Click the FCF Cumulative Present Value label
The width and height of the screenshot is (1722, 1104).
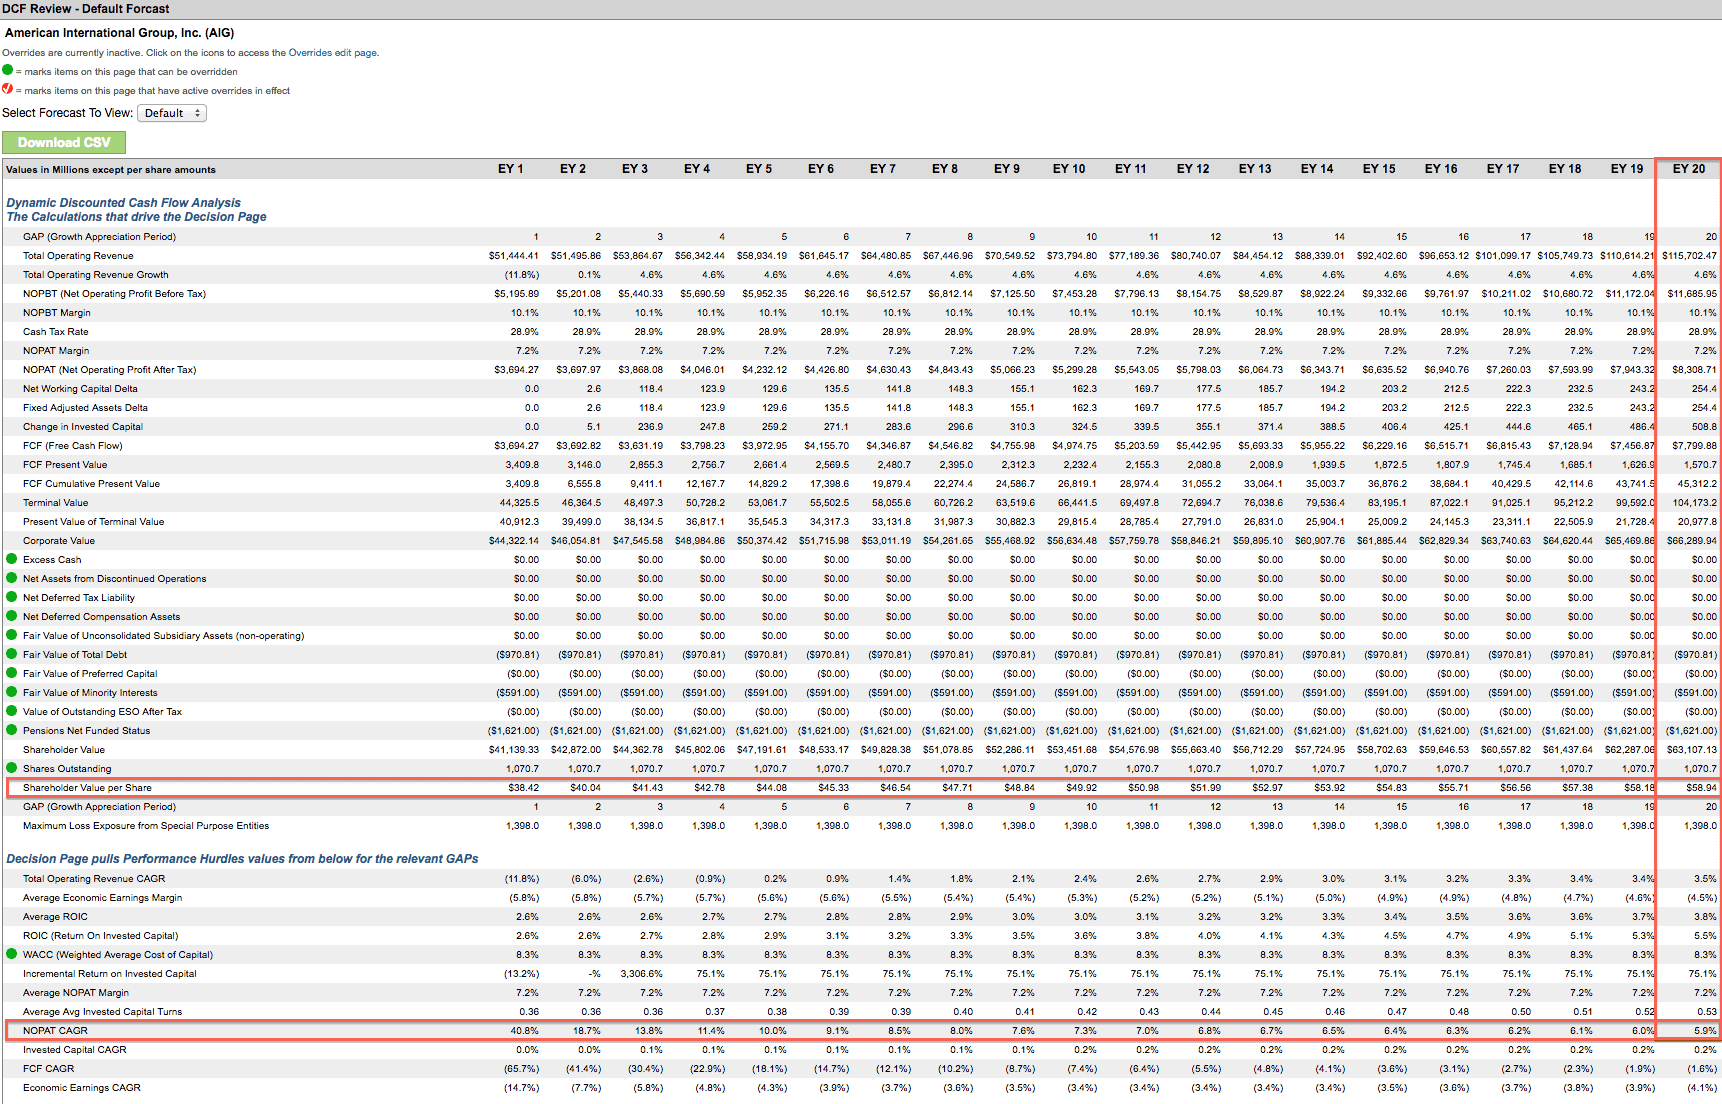(x=91, y=484)
